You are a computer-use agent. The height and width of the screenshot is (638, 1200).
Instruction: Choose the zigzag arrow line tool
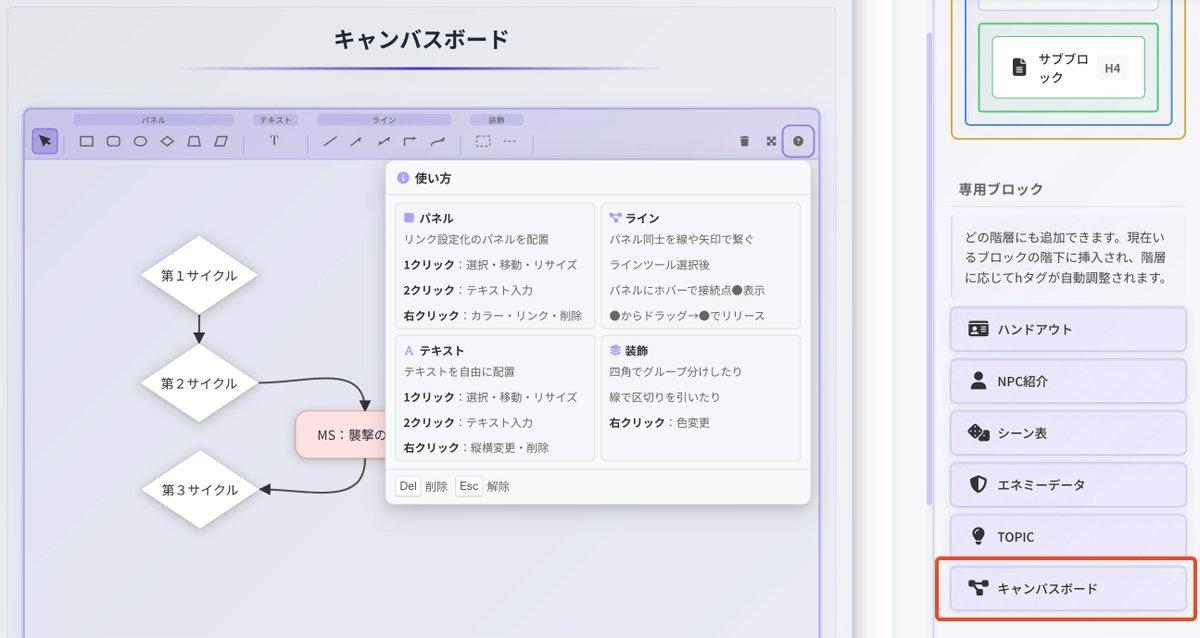[x=383, y=141]
